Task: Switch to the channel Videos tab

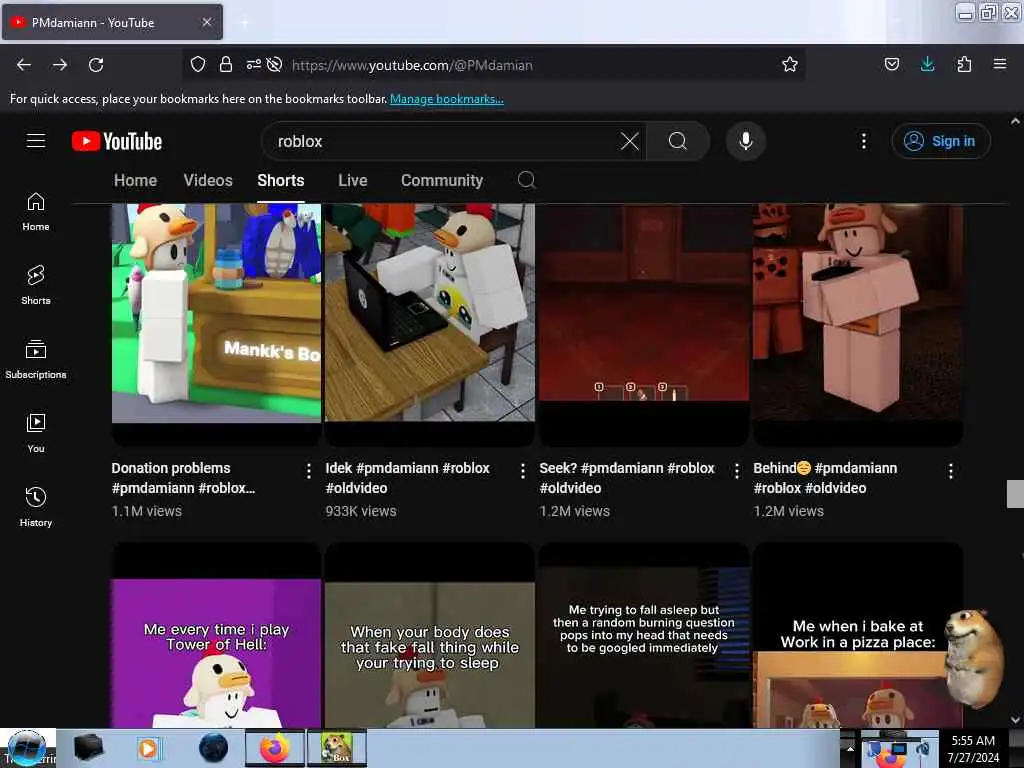Action: tap(208, 180)
